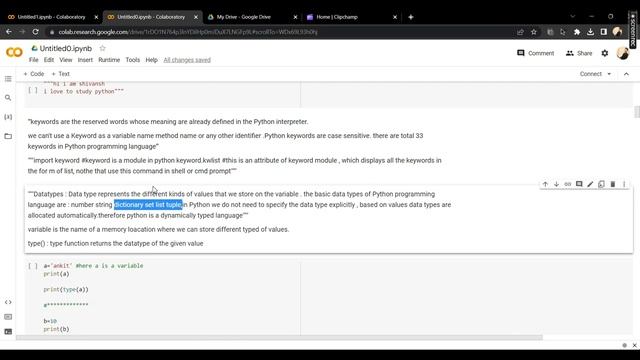This screenshot has height=360, width=640.
Task: Click the Colab CO logo
Action: pos(14,52)
